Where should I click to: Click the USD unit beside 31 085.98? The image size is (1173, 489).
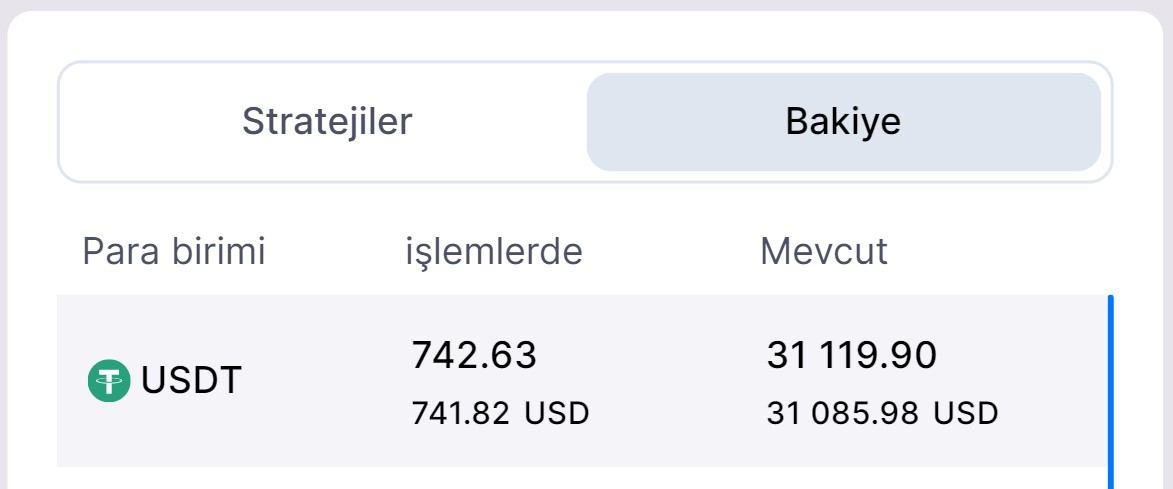(x=966, y=413)
